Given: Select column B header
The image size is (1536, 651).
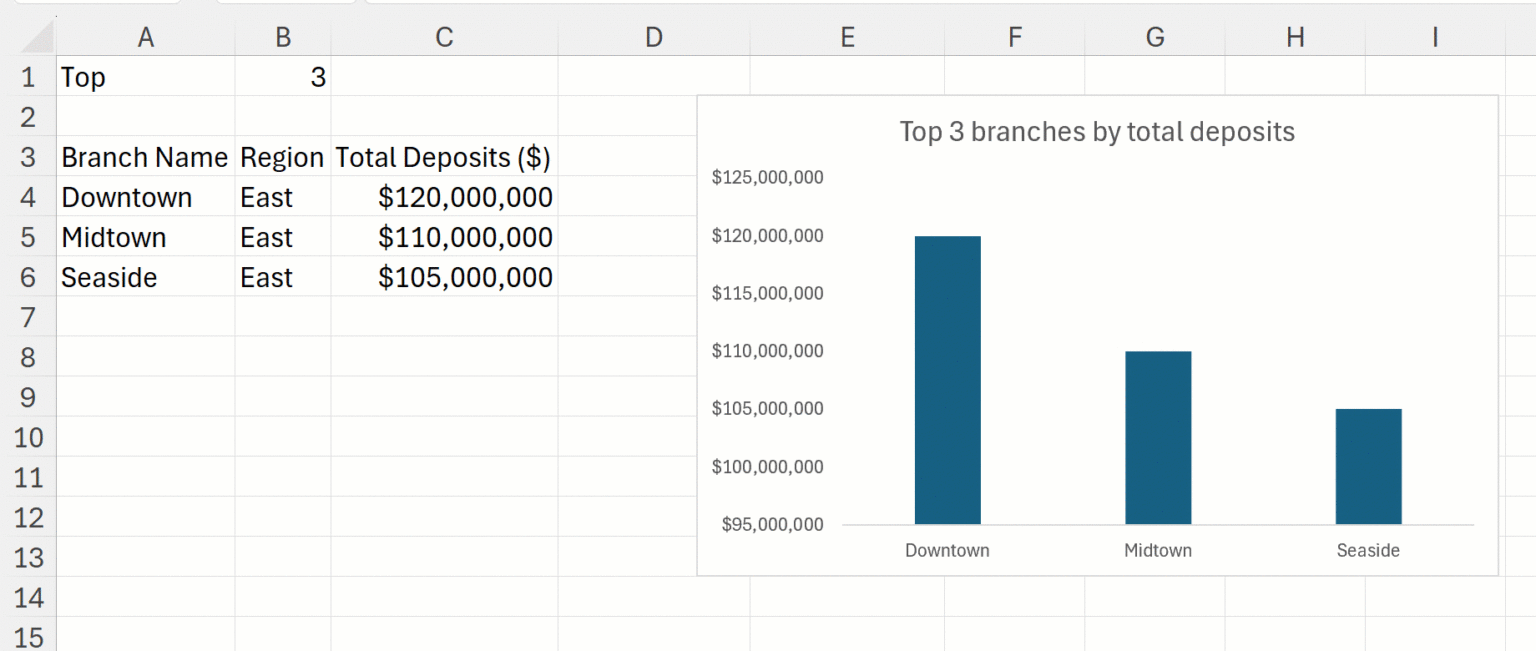Looking at the screenshot, I should (283, 37).
